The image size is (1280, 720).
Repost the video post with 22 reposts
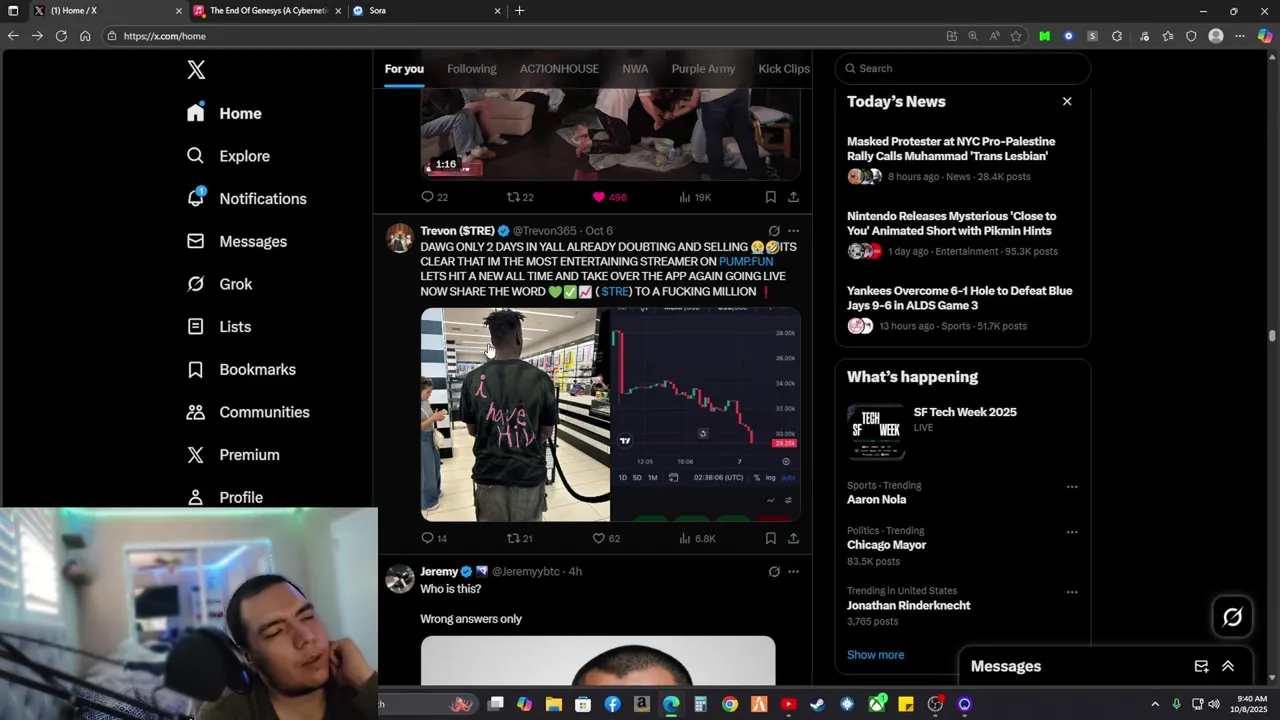[x=520, y=197]
